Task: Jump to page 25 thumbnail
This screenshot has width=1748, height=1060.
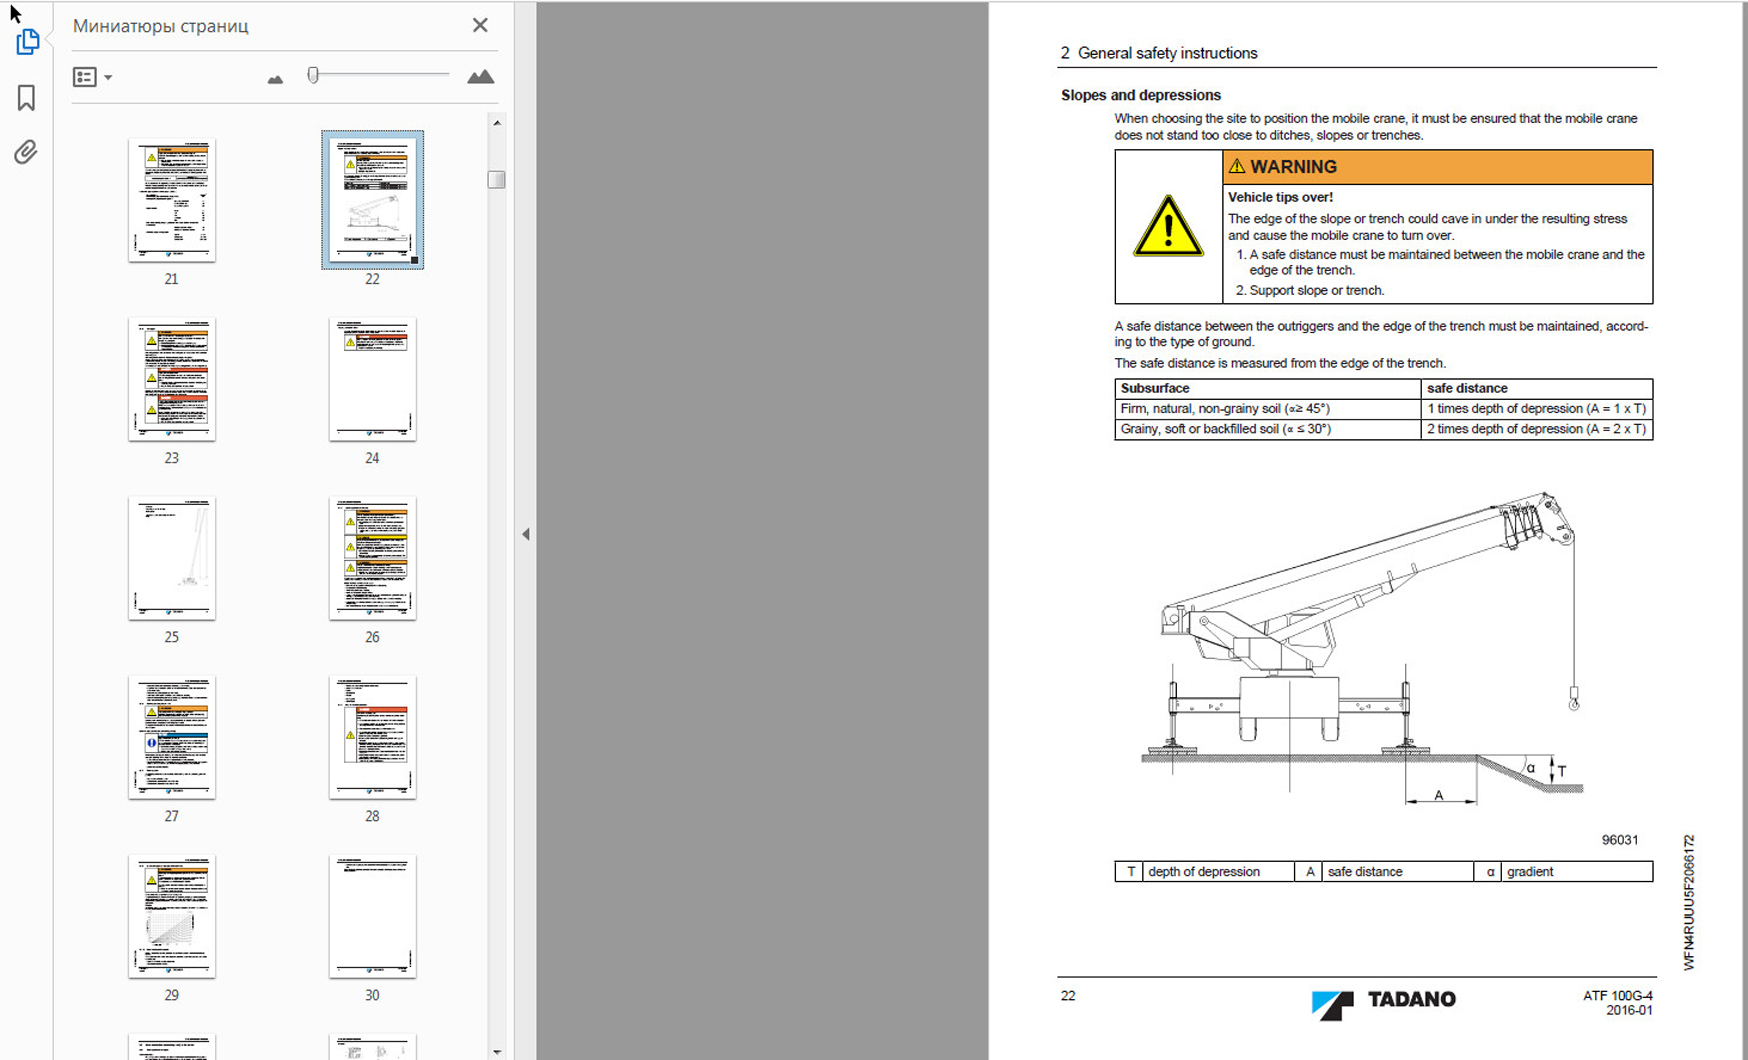Action: (x=172, y=558)
